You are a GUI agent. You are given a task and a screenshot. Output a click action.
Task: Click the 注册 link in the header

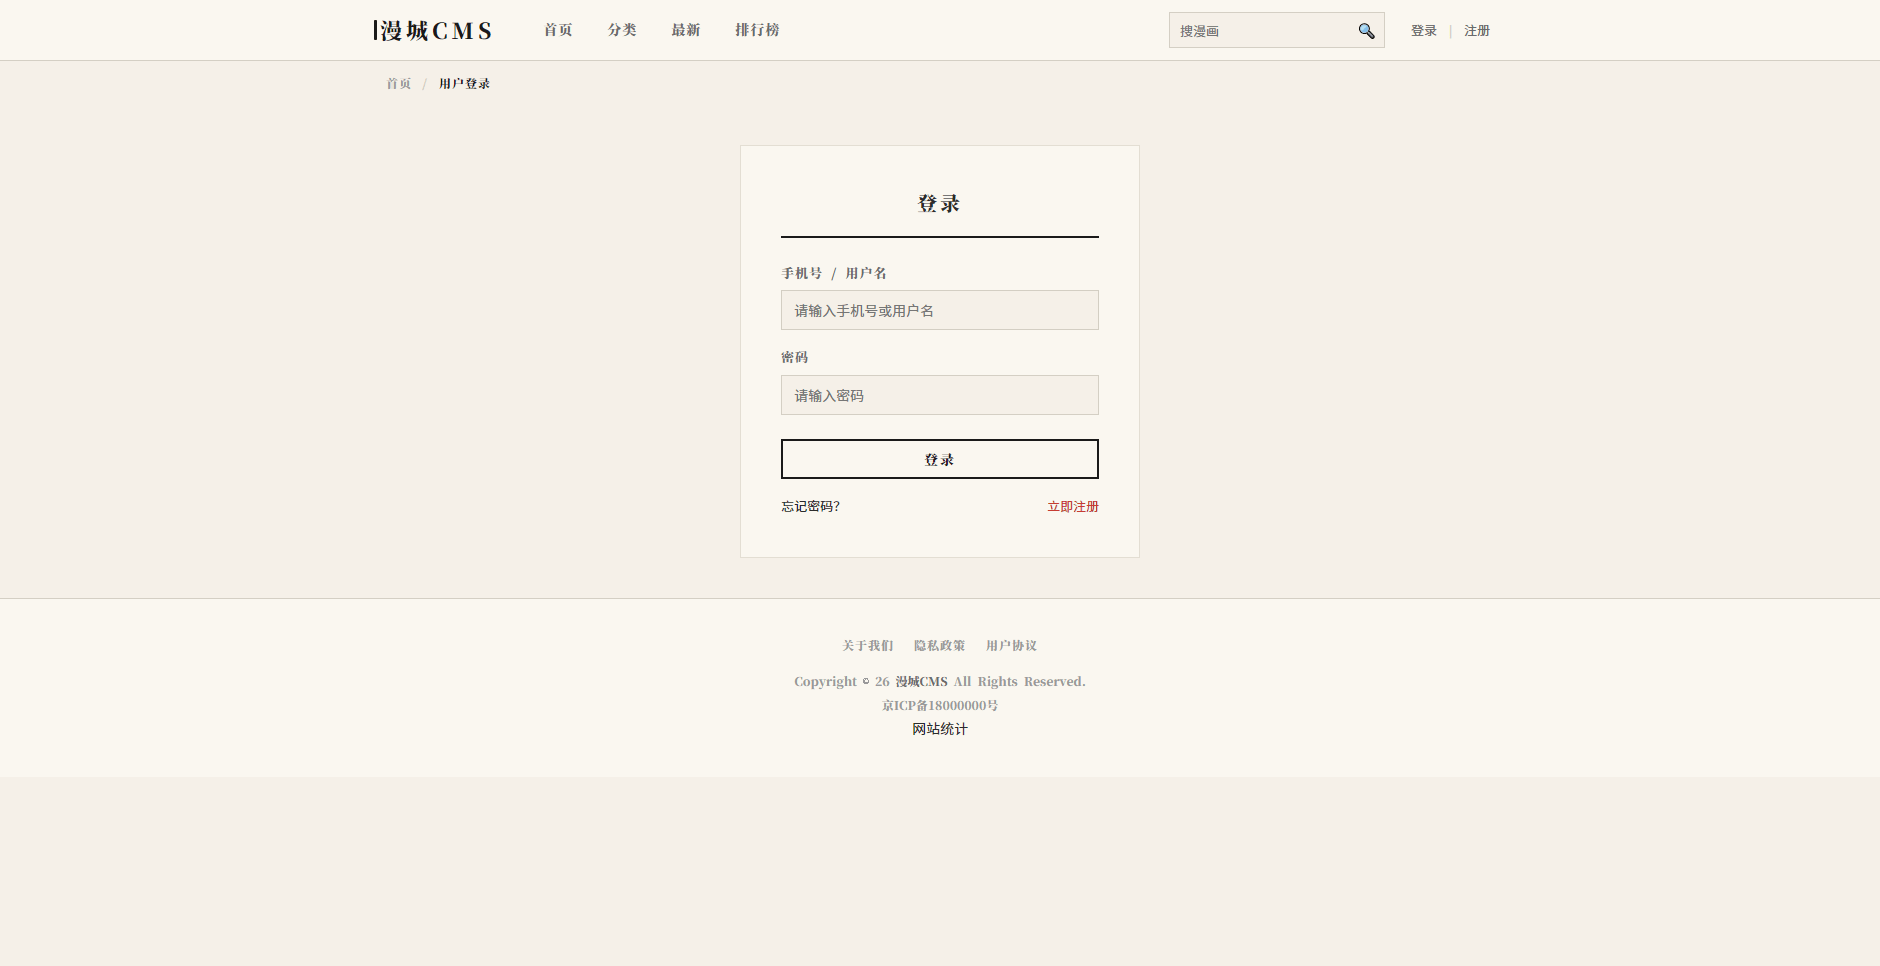pos(1477,31)
